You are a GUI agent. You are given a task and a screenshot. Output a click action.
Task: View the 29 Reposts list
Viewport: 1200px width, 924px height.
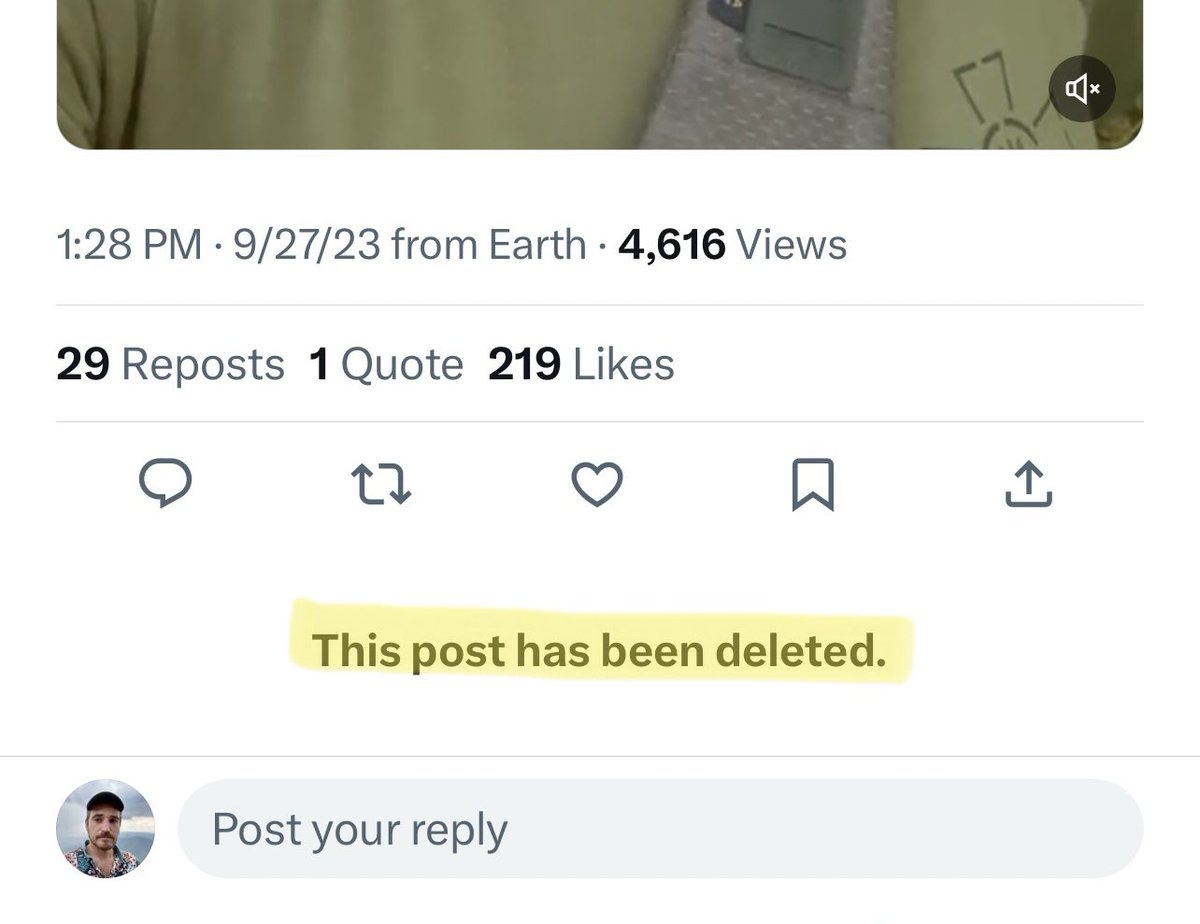pos(170,364)
